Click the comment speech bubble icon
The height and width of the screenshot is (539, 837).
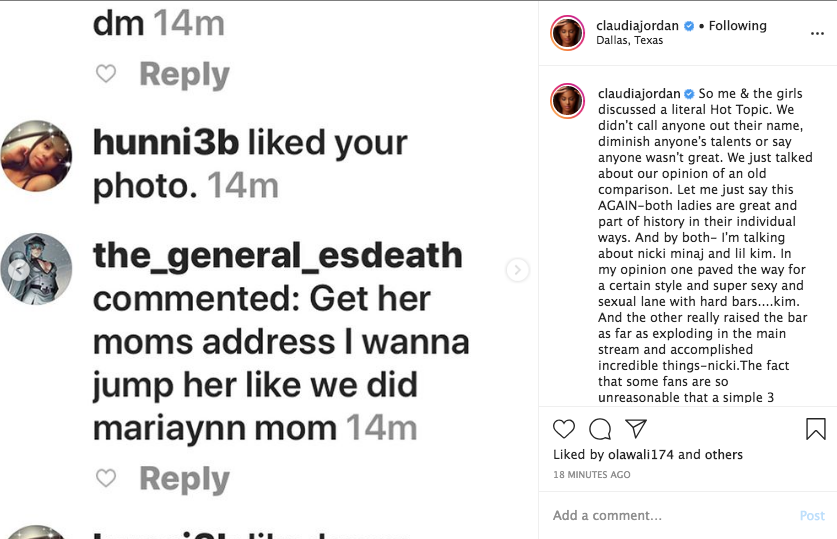(x=600, y=429)
